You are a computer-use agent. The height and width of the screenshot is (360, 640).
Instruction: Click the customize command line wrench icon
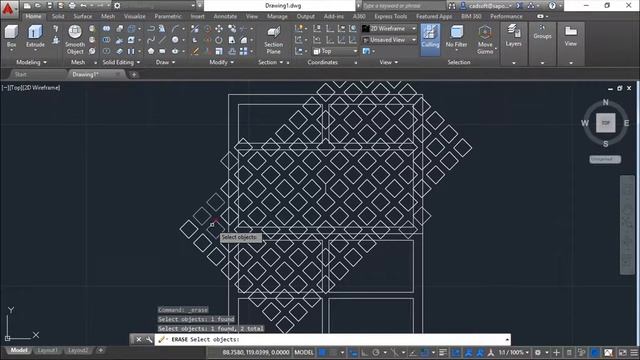point(149,340)
